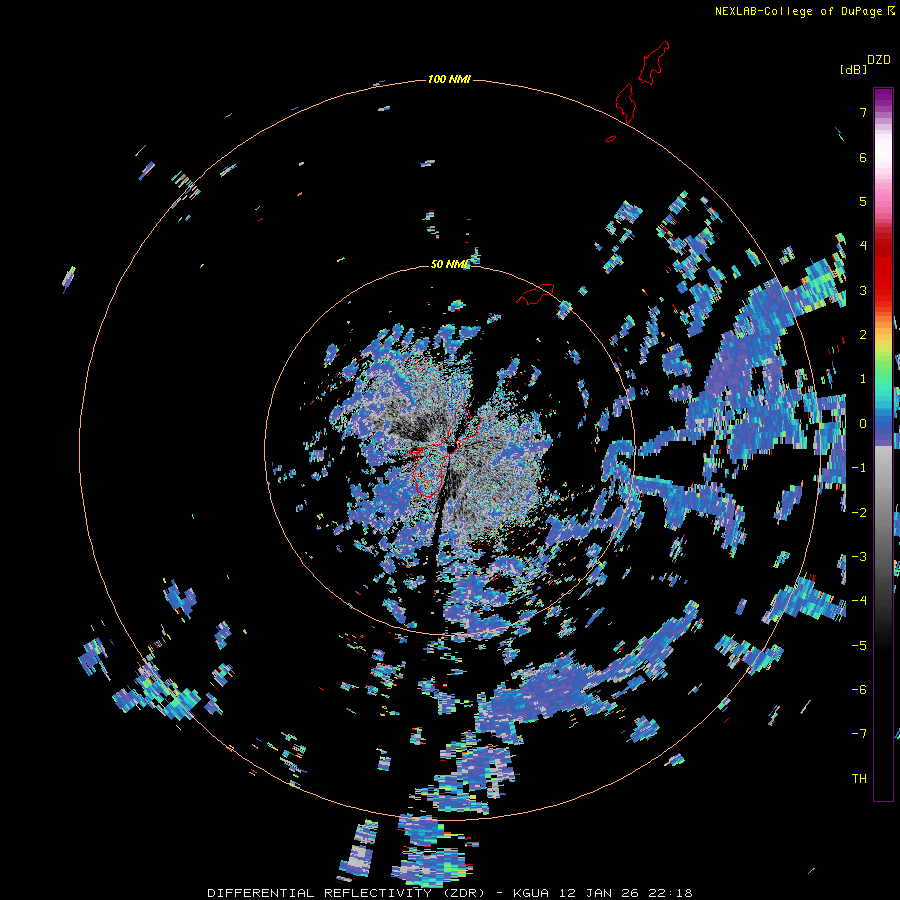The image size is (900, 900).
Task: Click the 100 NMI range ring label
Action: (449, 79)
